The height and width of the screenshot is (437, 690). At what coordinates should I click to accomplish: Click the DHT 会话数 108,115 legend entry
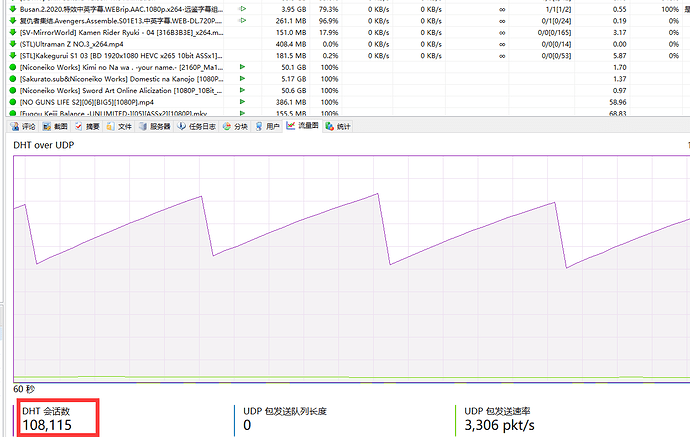47,419
